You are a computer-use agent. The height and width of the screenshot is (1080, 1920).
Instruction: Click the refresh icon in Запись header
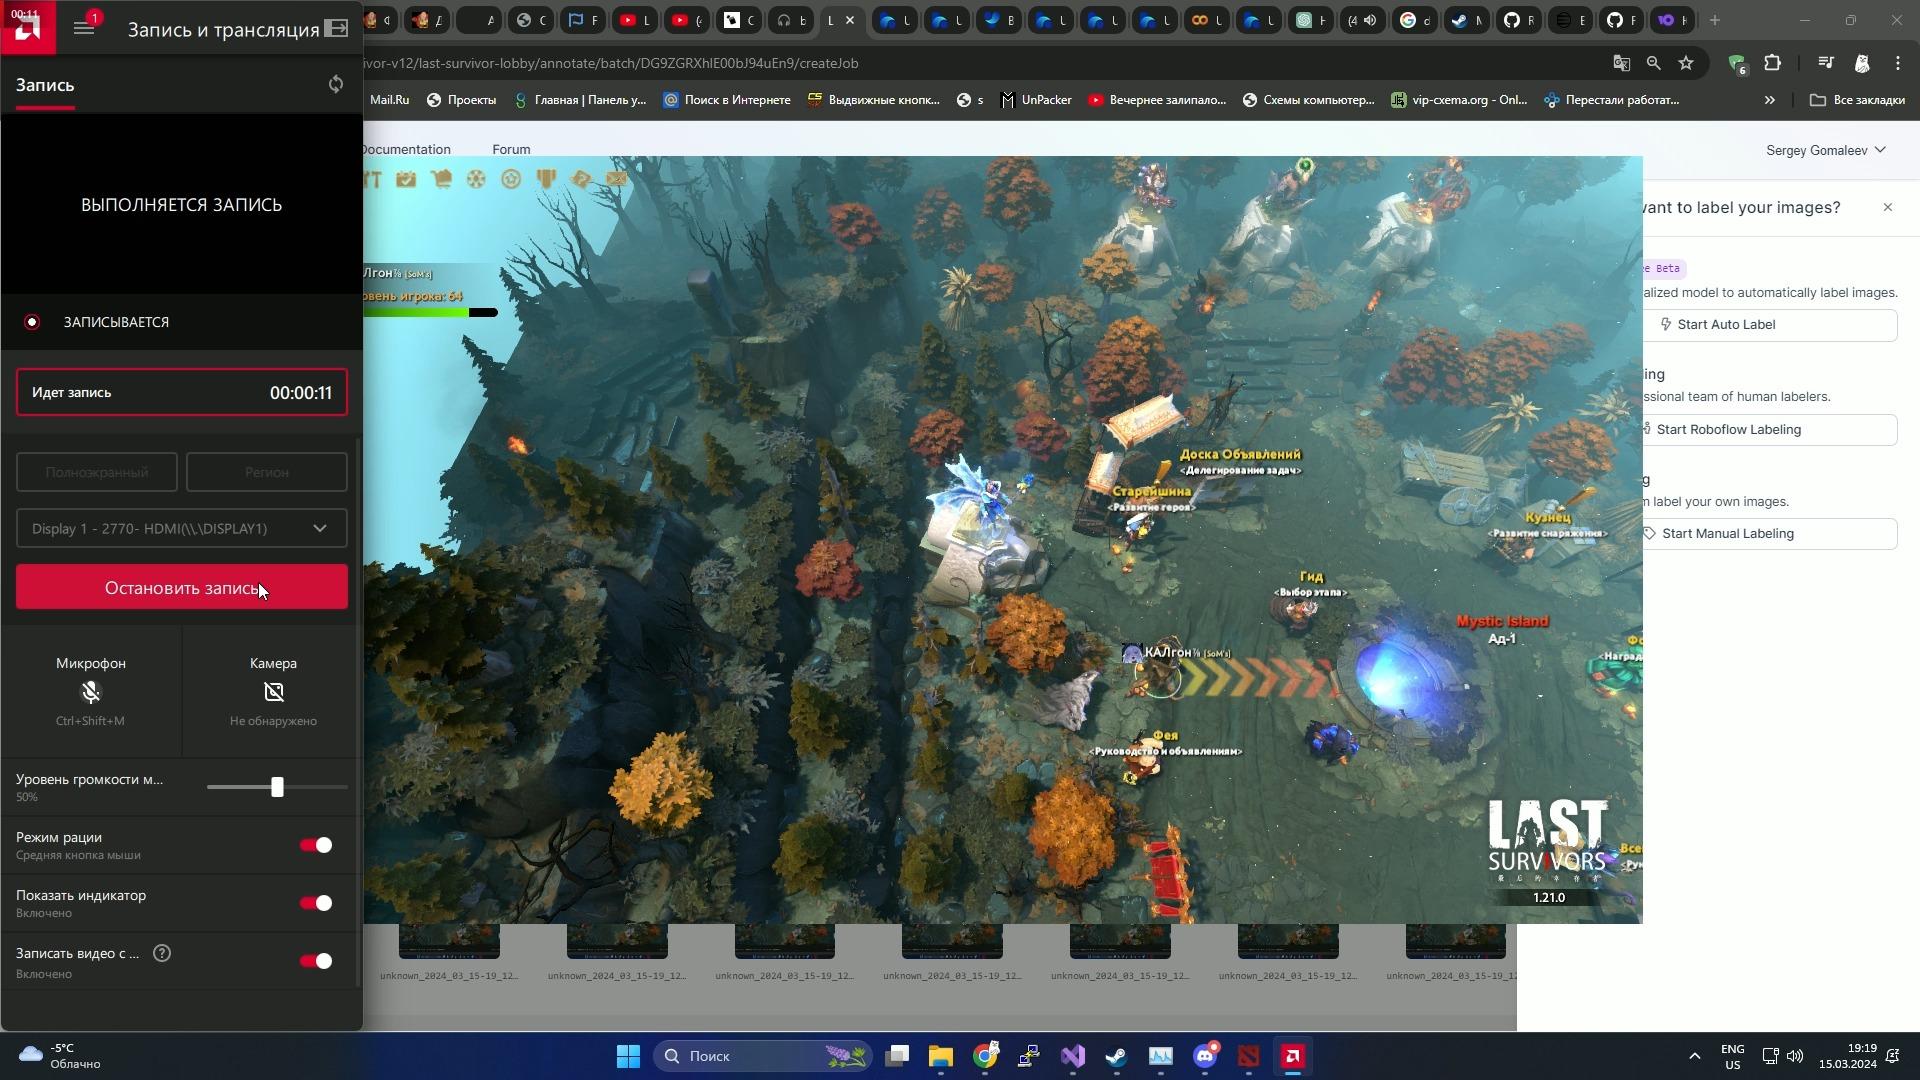336,85
